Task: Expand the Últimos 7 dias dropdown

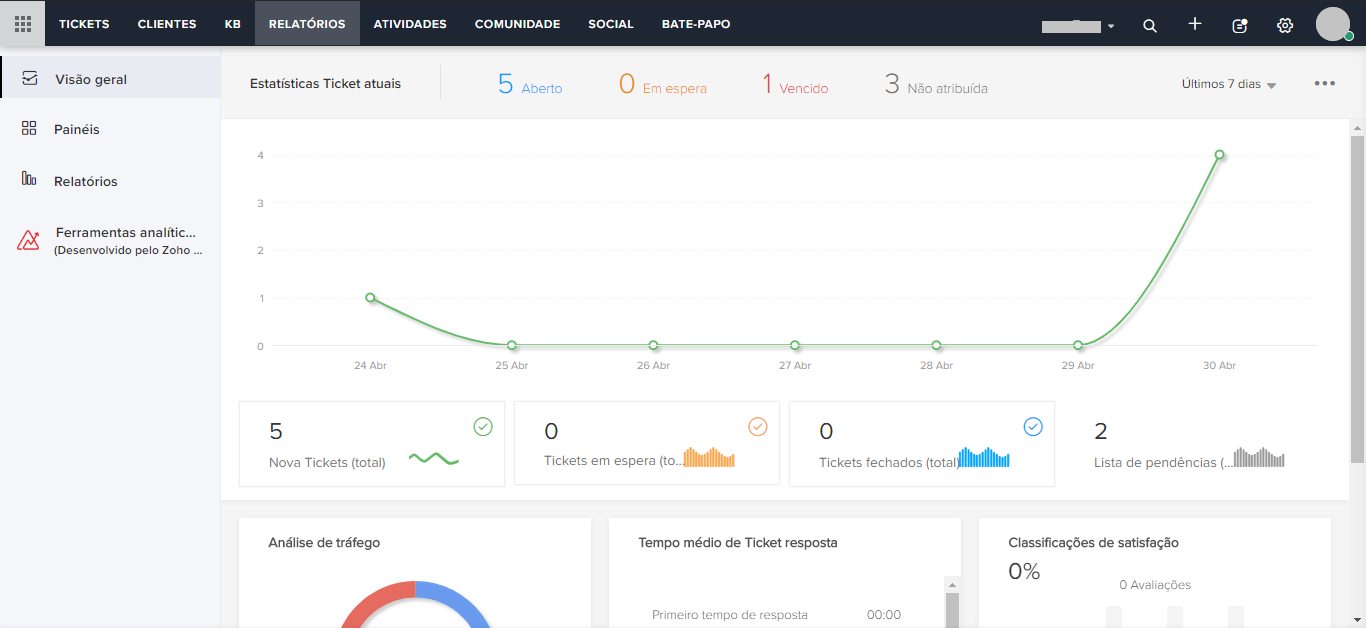Action: pos(1229,84)
